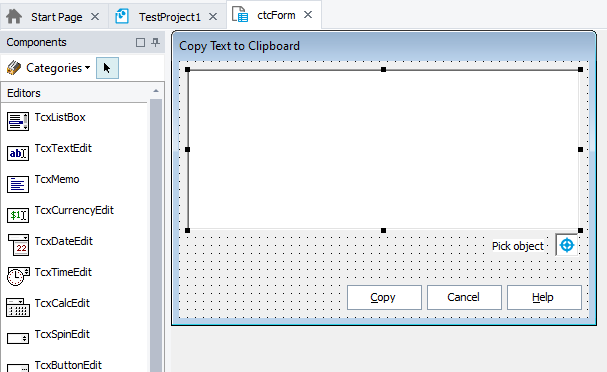Click the TcxListBox label
The height and width of the screenshot is (372, 607).
click(60, 117)
